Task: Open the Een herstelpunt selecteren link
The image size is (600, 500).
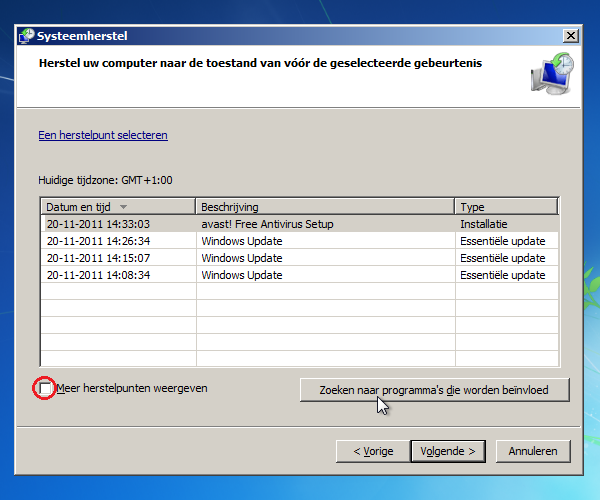Action: point(103,135)
